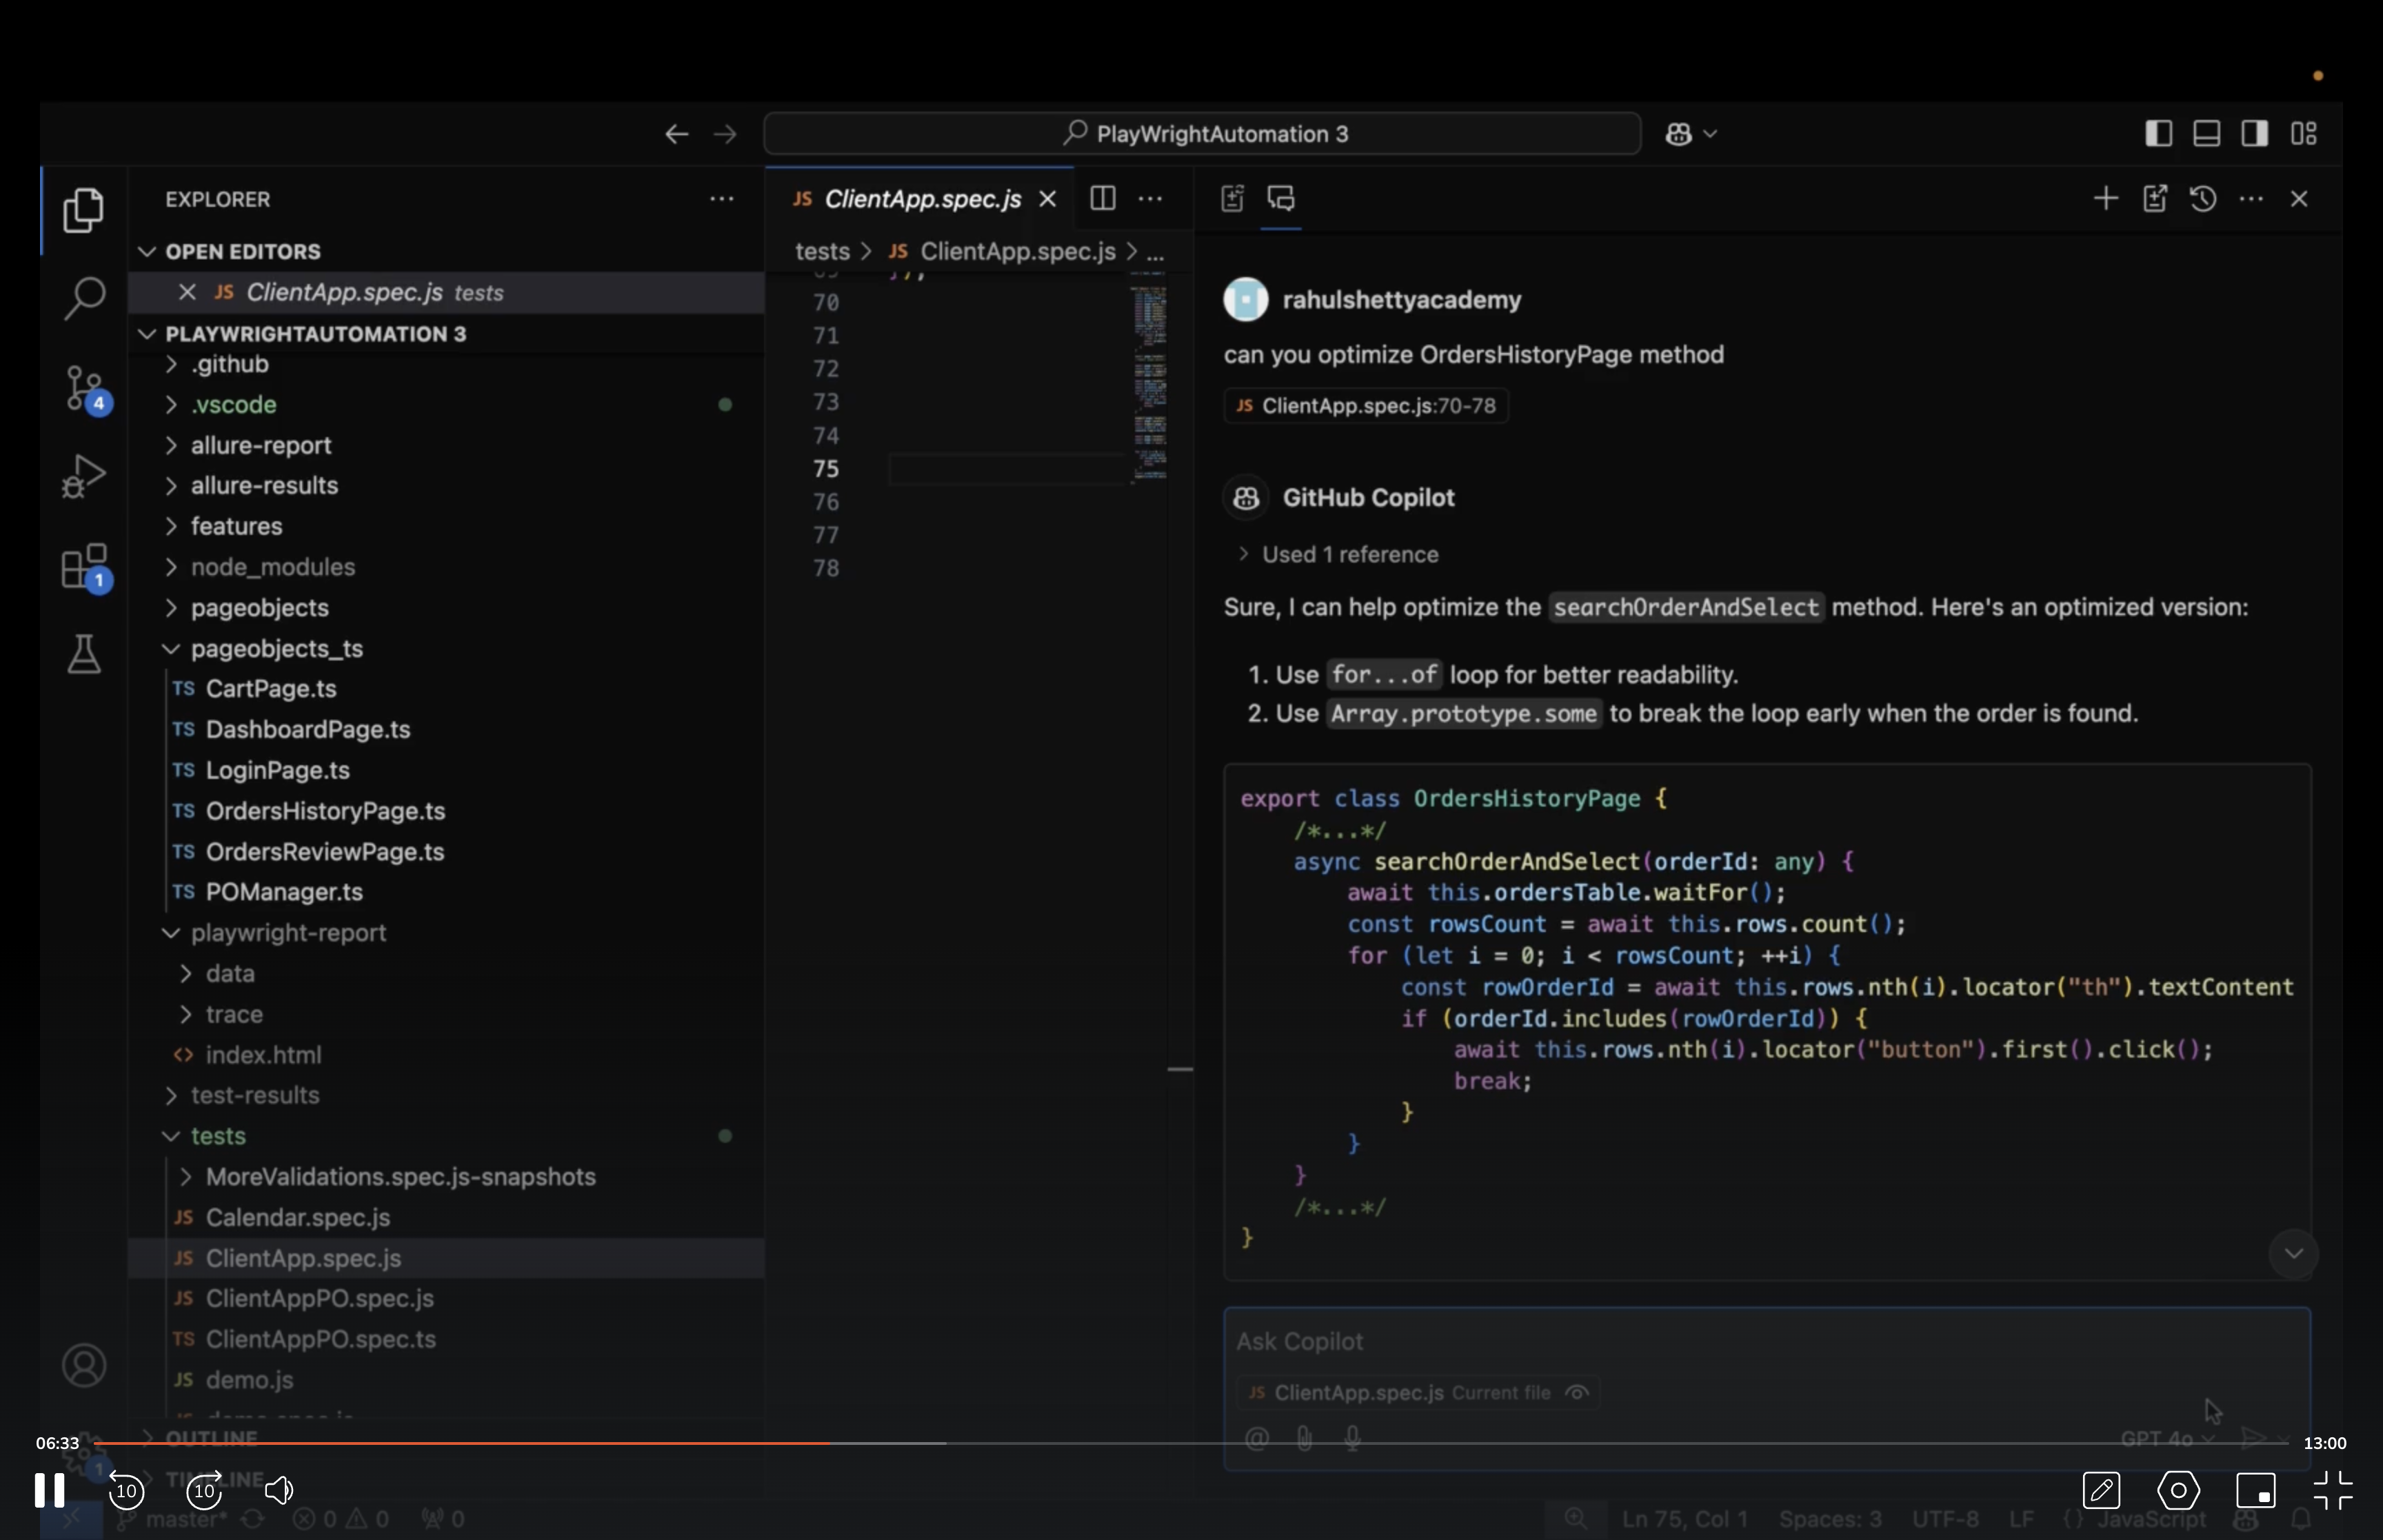Open the GPT 4o model picker
The image size is (2383, 1540).
[2168, 1439]
